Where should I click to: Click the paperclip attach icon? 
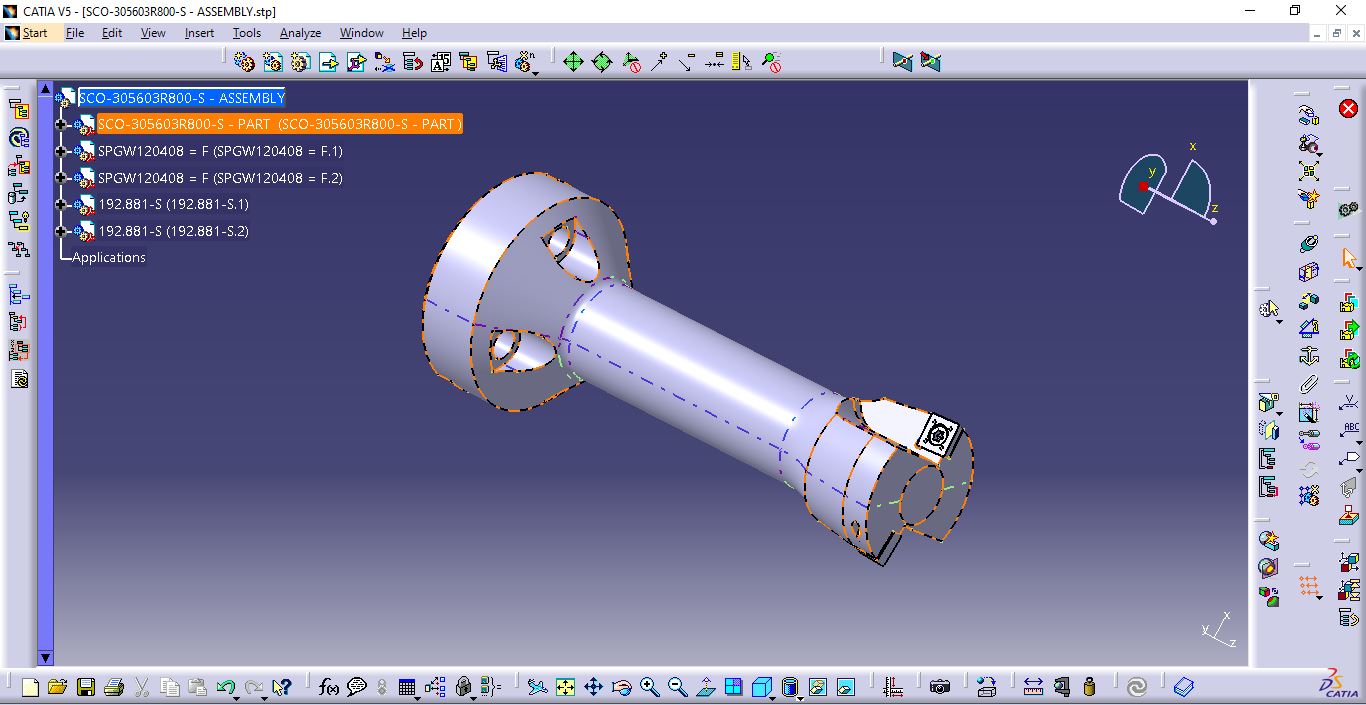1308,384
